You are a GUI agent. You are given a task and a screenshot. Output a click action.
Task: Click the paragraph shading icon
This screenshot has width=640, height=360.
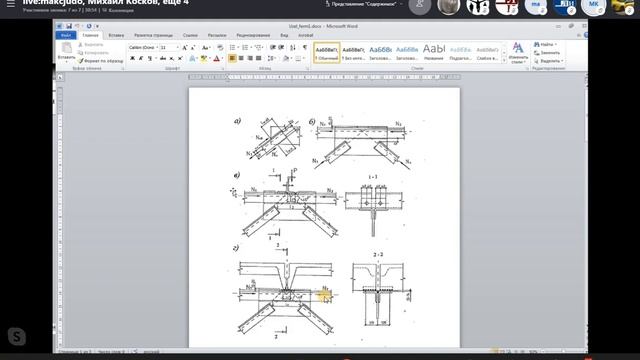click(x=286, y=59)
